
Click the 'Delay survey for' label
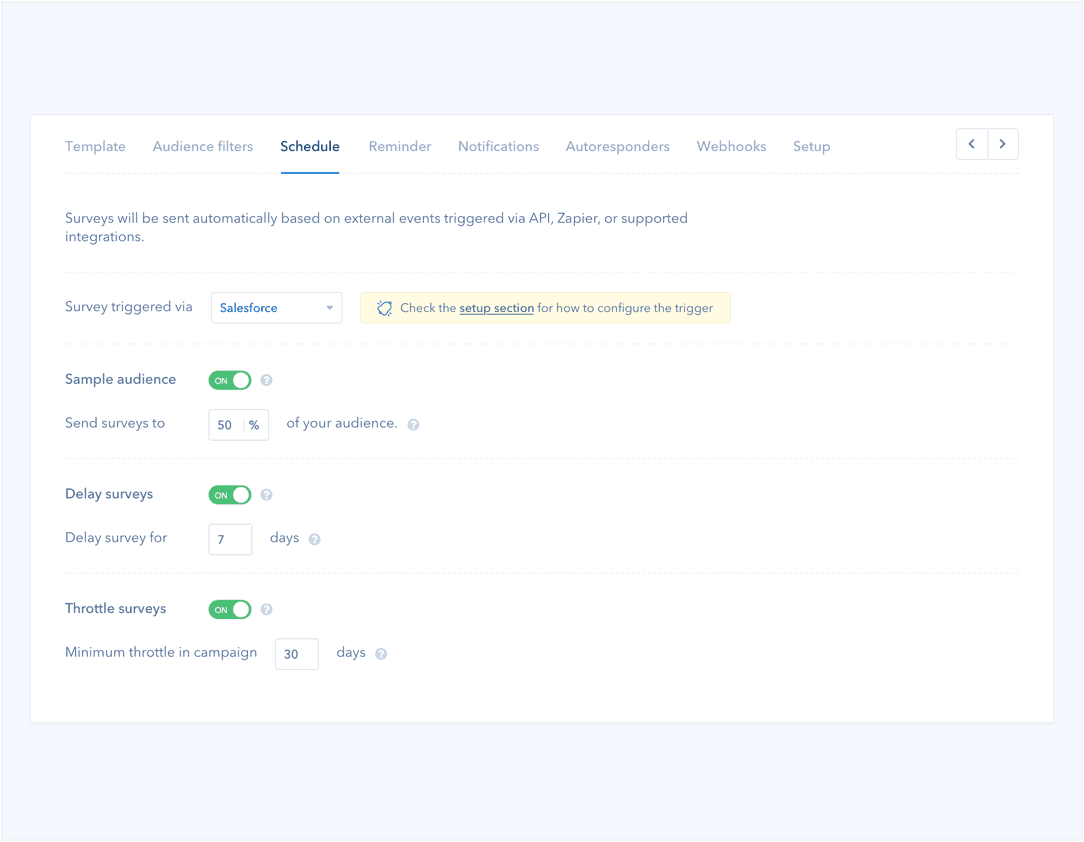pyautogui.click(x=116, y=538)
